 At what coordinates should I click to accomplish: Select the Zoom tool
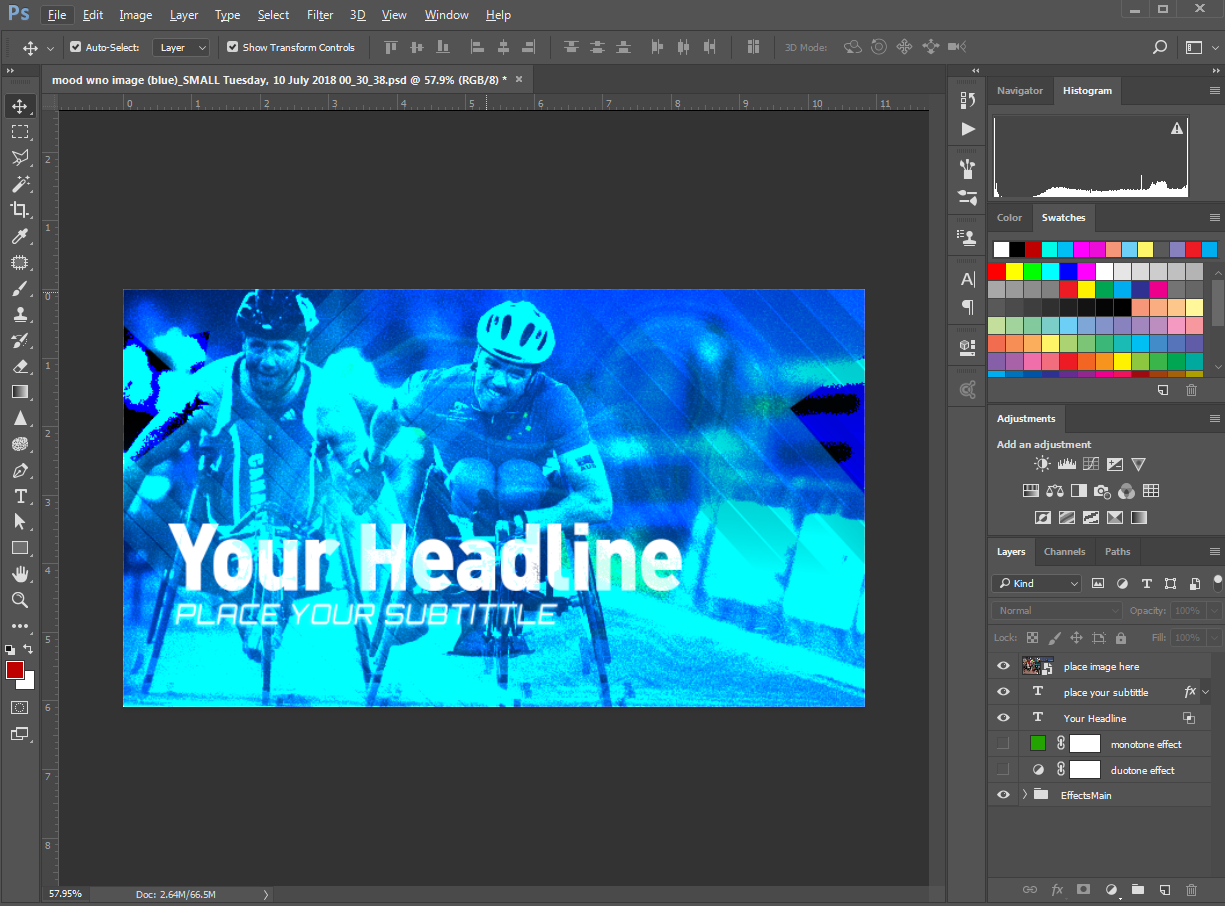point(20,600)
